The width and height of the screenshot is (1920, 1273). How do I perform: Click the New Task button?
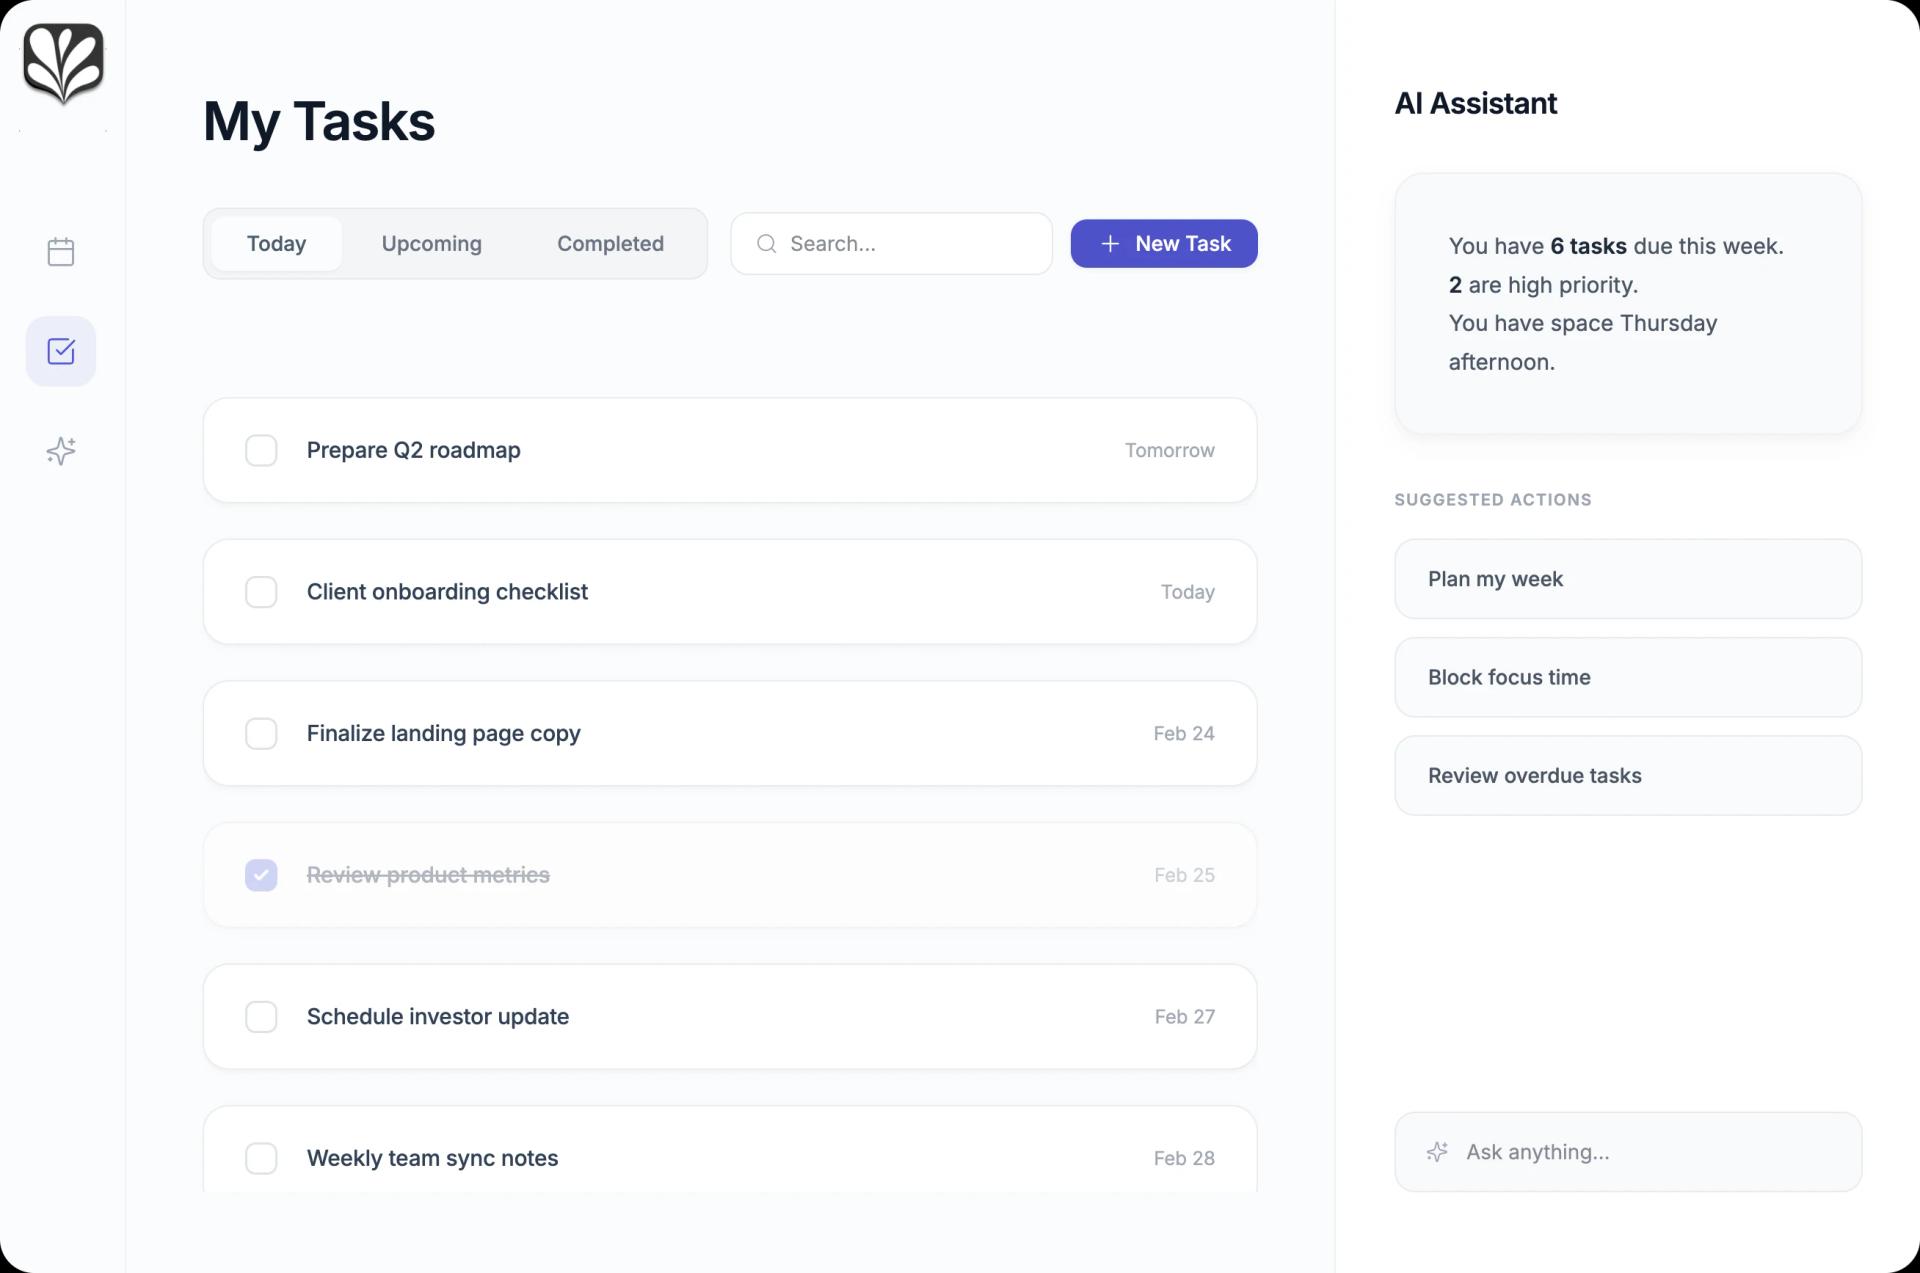tap(1164, 243)
